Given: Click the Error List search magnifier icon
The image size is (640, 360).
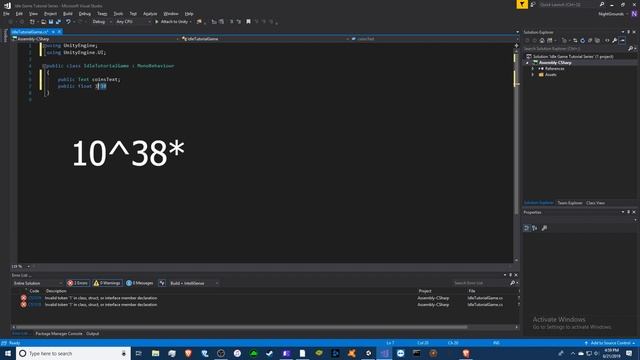Looking at the screenshot, I should point(513,283).
